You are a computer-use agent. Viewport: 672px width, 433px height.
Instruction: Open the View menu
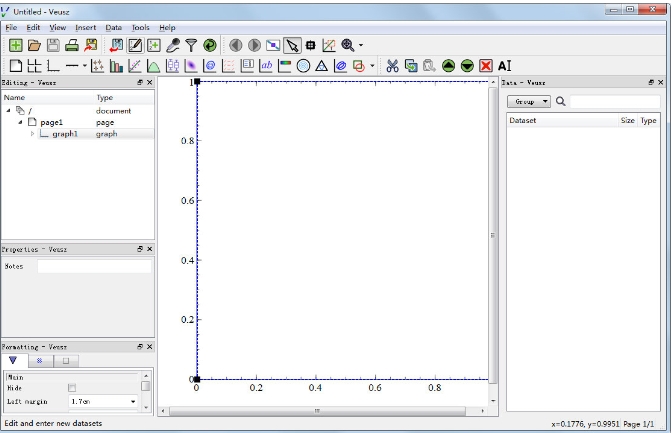57,27
